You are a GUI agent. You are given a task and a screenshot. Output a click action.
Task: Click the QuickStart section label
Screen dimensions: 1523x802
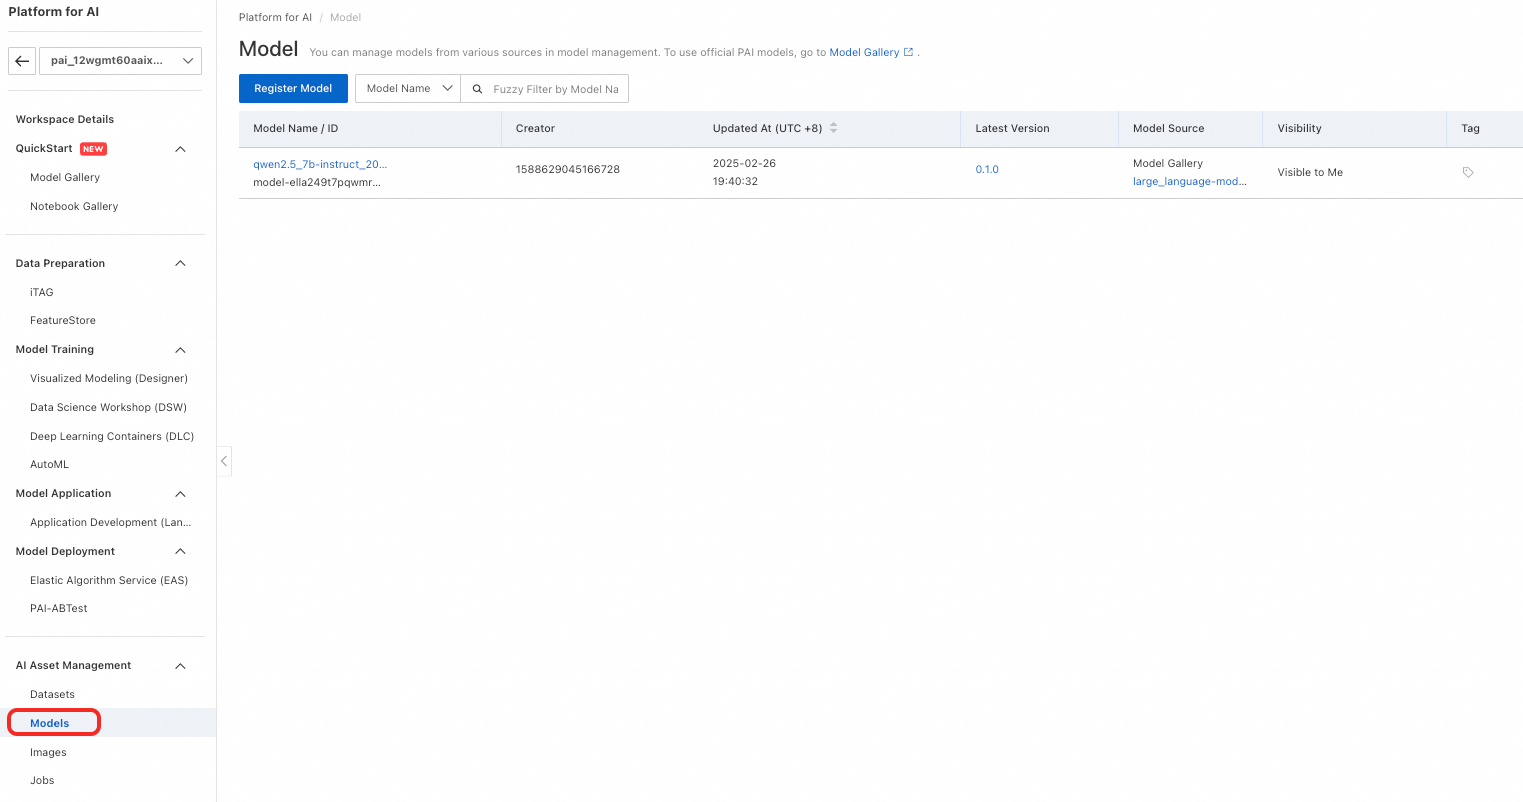pyautogui.click(x=44, y=148)
